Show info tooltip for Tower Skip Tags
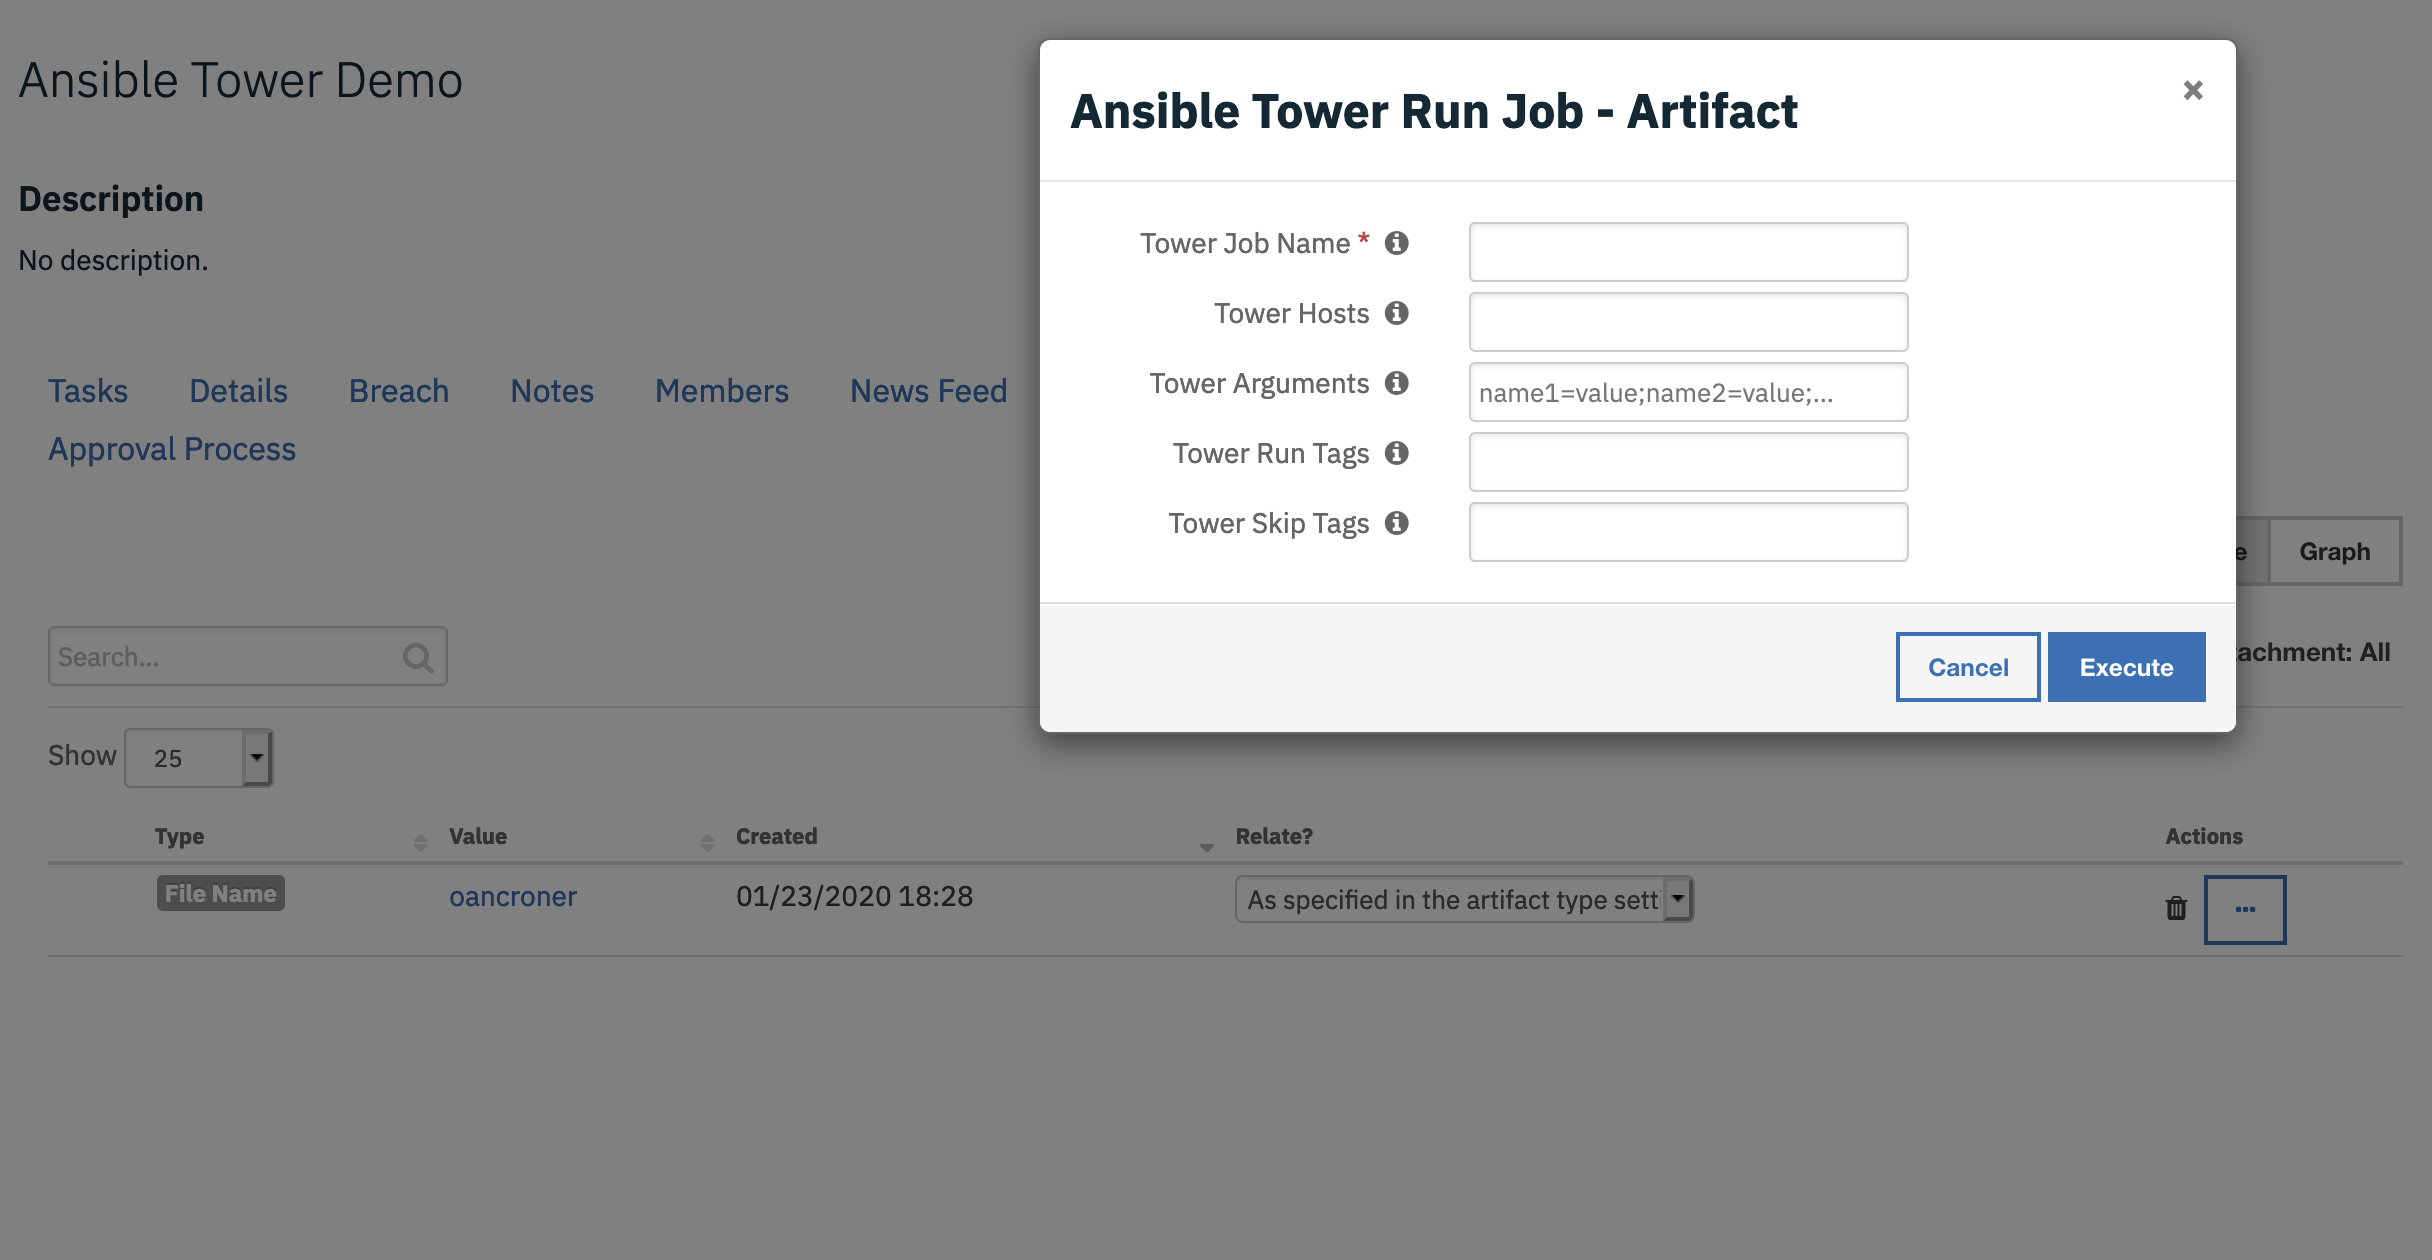Viewport: 2432px width, 1260px height. pyautogui.click(x=1397, y=523)
